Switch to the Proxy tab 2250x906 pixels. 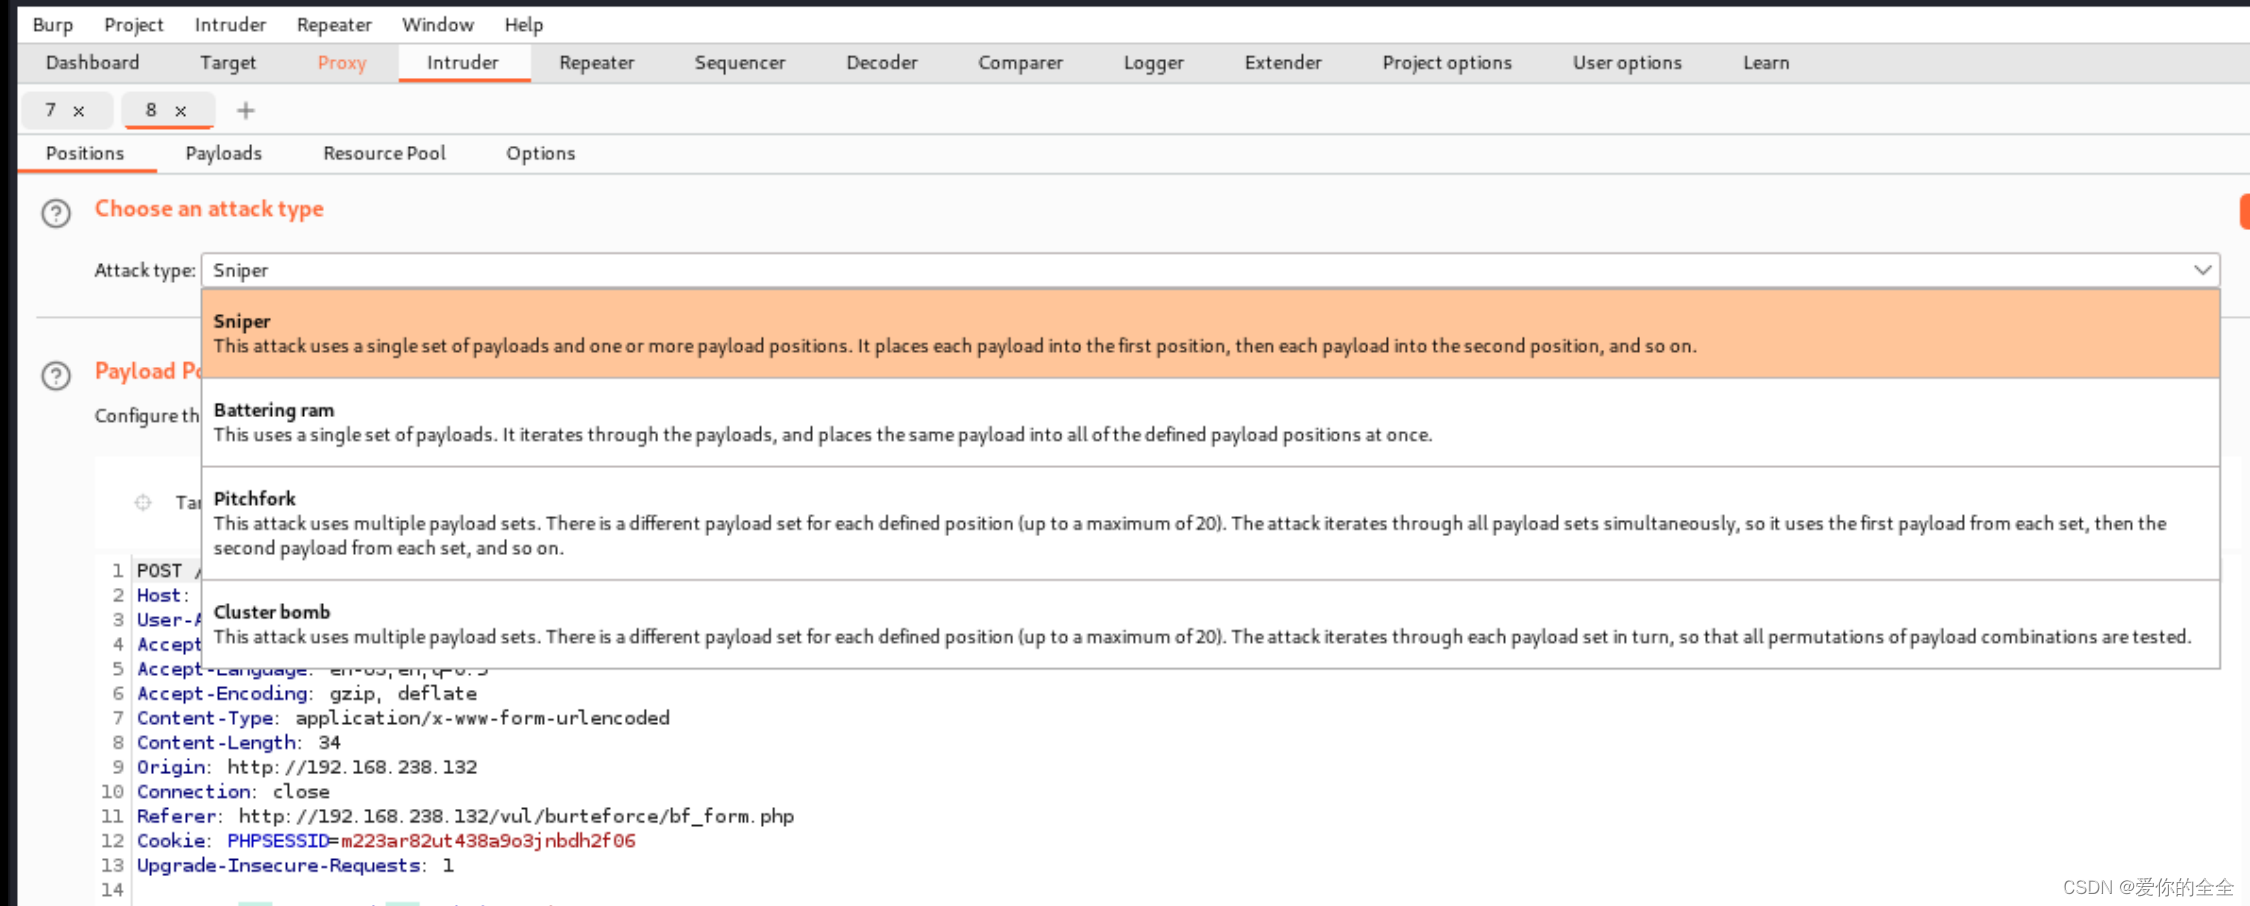pos(342,62)
